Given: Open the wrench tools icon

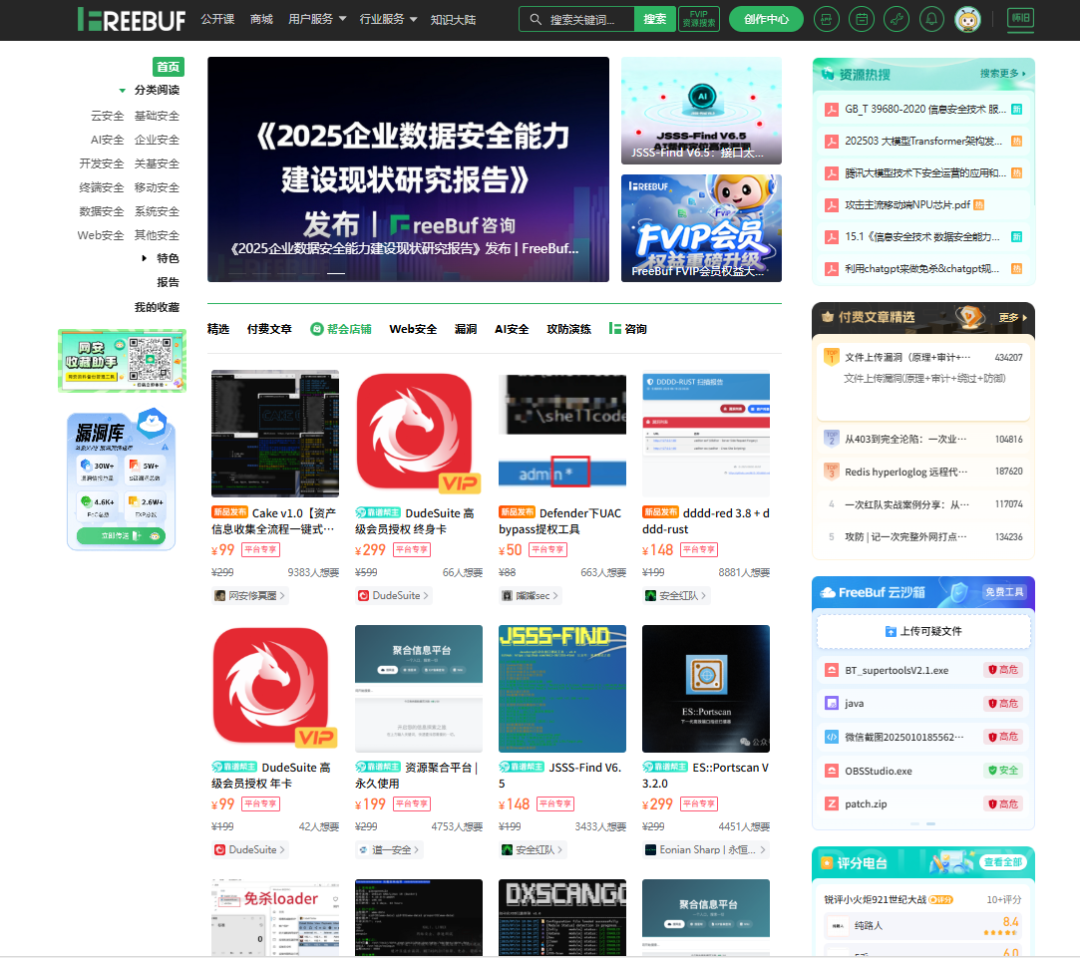Looking at the screenshot, I should (897, 19).
